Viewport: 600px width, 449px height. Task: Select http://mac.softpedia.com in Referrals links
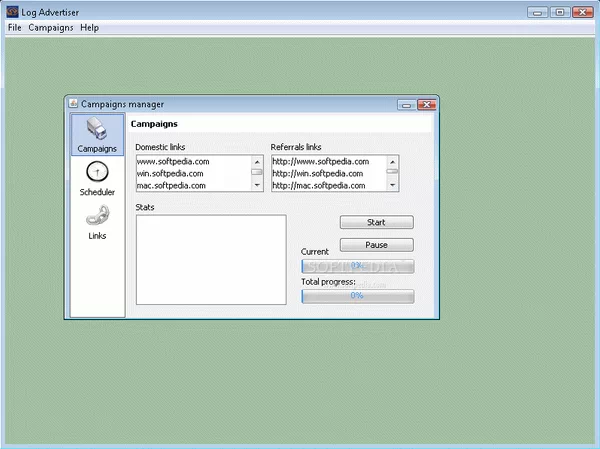pos(319,186)
